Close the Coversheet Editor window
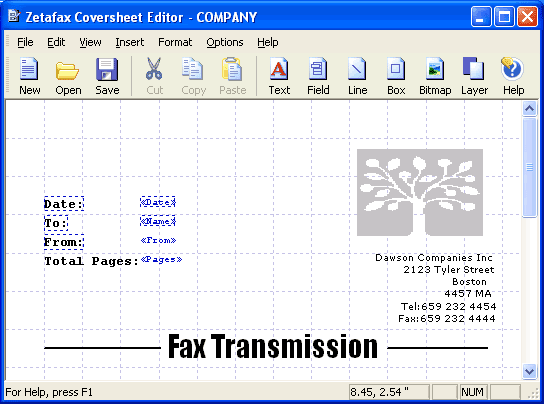The width and height of the screenshot is (544, 404). coord(527,16)
